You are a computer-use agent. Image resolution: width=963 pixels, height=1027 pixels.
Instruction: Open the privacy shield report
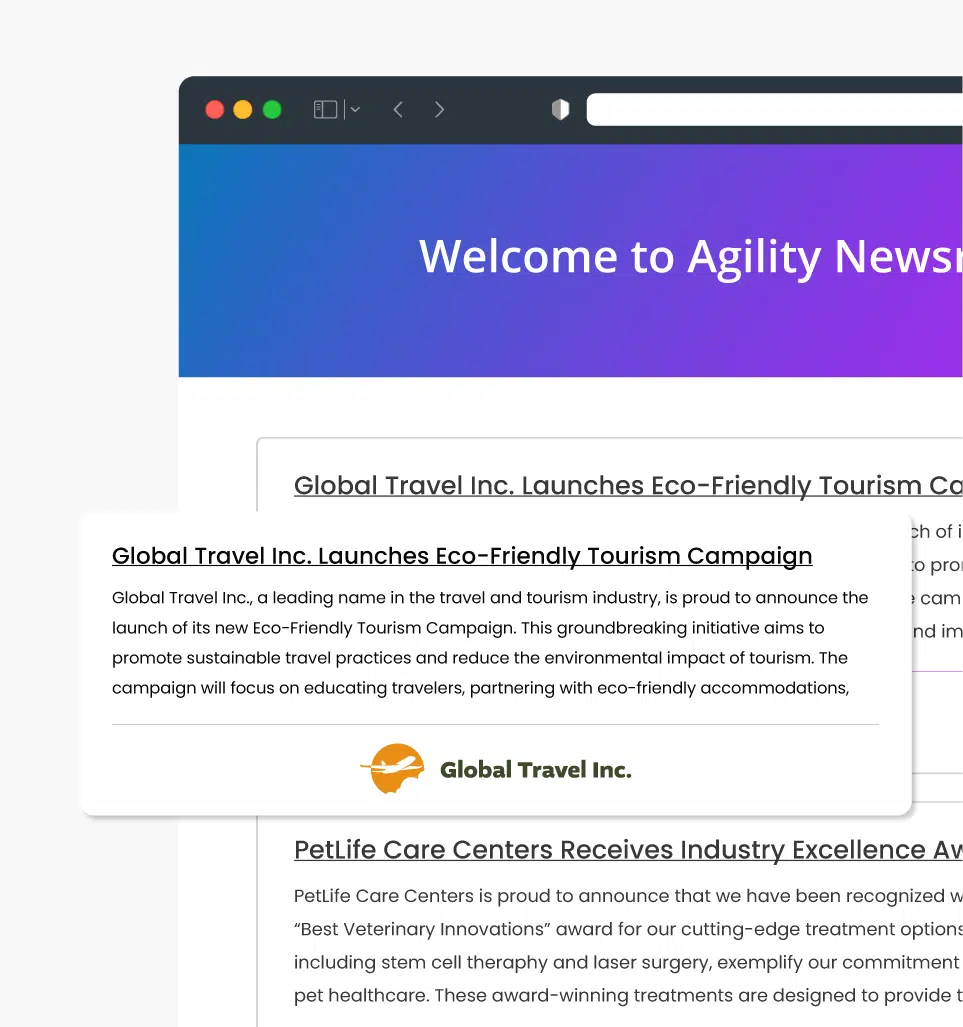tap(560, 109)
